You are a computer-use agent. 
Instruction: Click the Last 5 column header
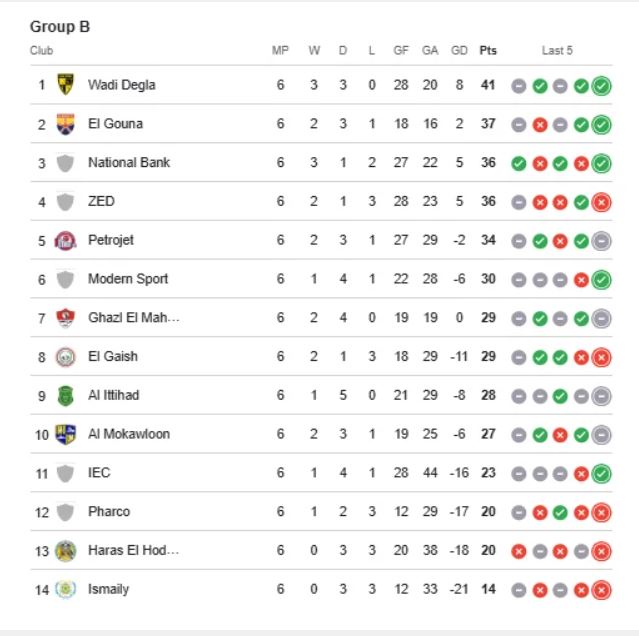(557, 51)
